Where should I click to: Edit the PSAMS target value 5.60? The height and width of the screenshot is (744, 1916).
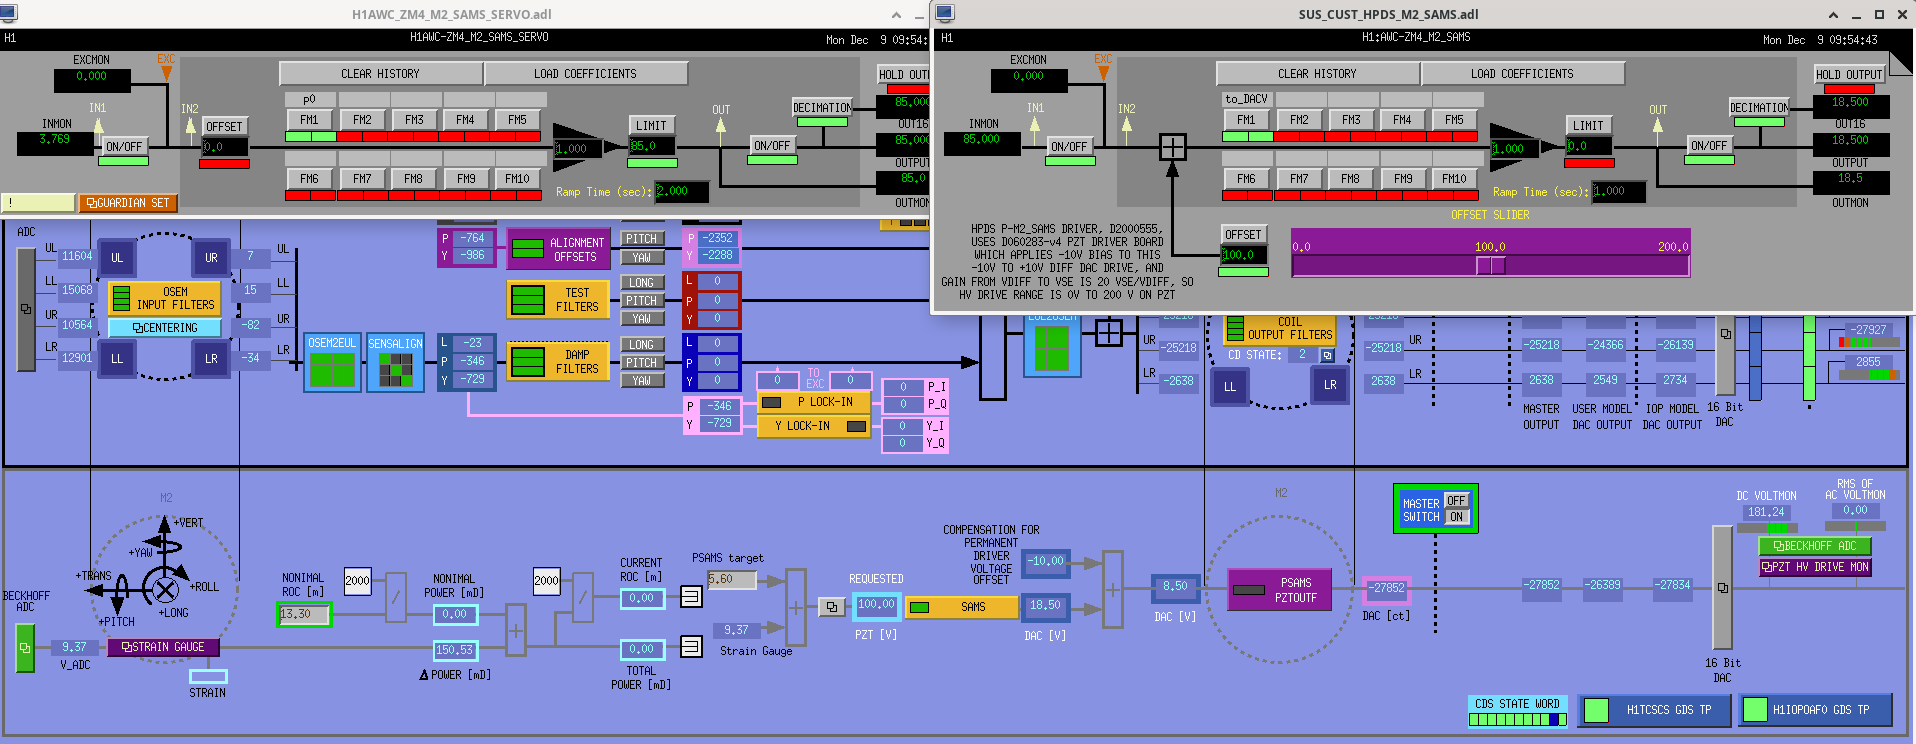point(731,579)
